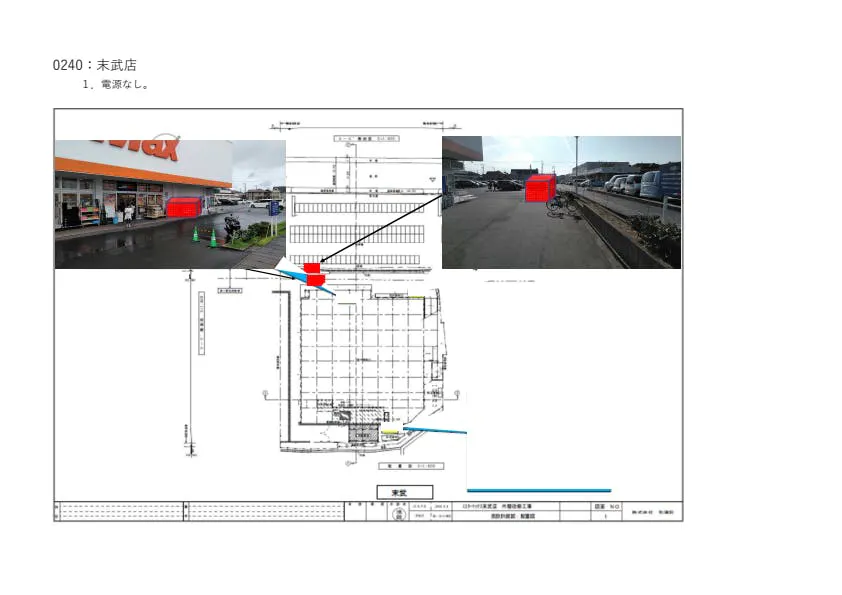
Task: Click the black arrow line between photo and plan
Action: coord(380,230)
